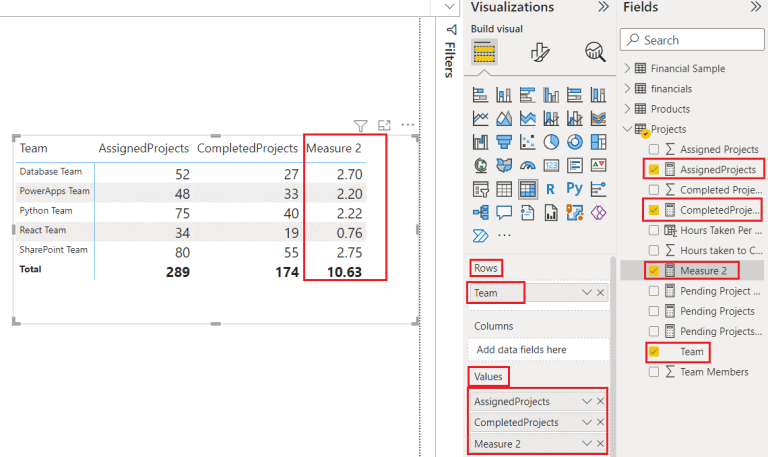Remove Team from Rows
768x457 pixels.
(x=600, y=292)
